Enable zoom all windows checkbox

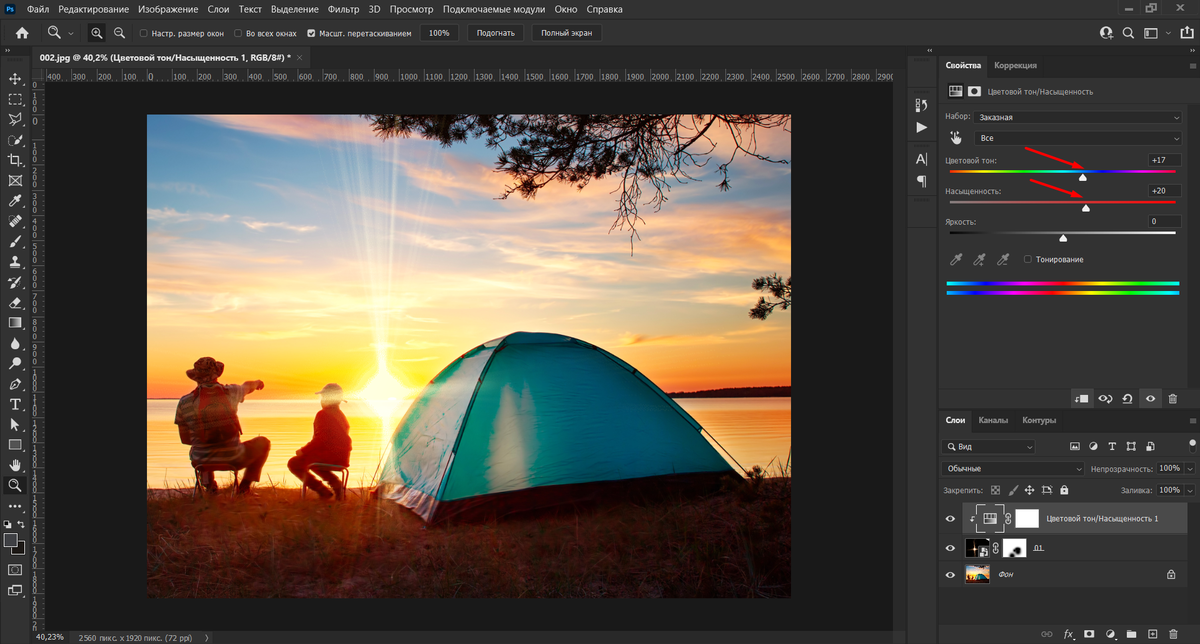coord(236,33)
